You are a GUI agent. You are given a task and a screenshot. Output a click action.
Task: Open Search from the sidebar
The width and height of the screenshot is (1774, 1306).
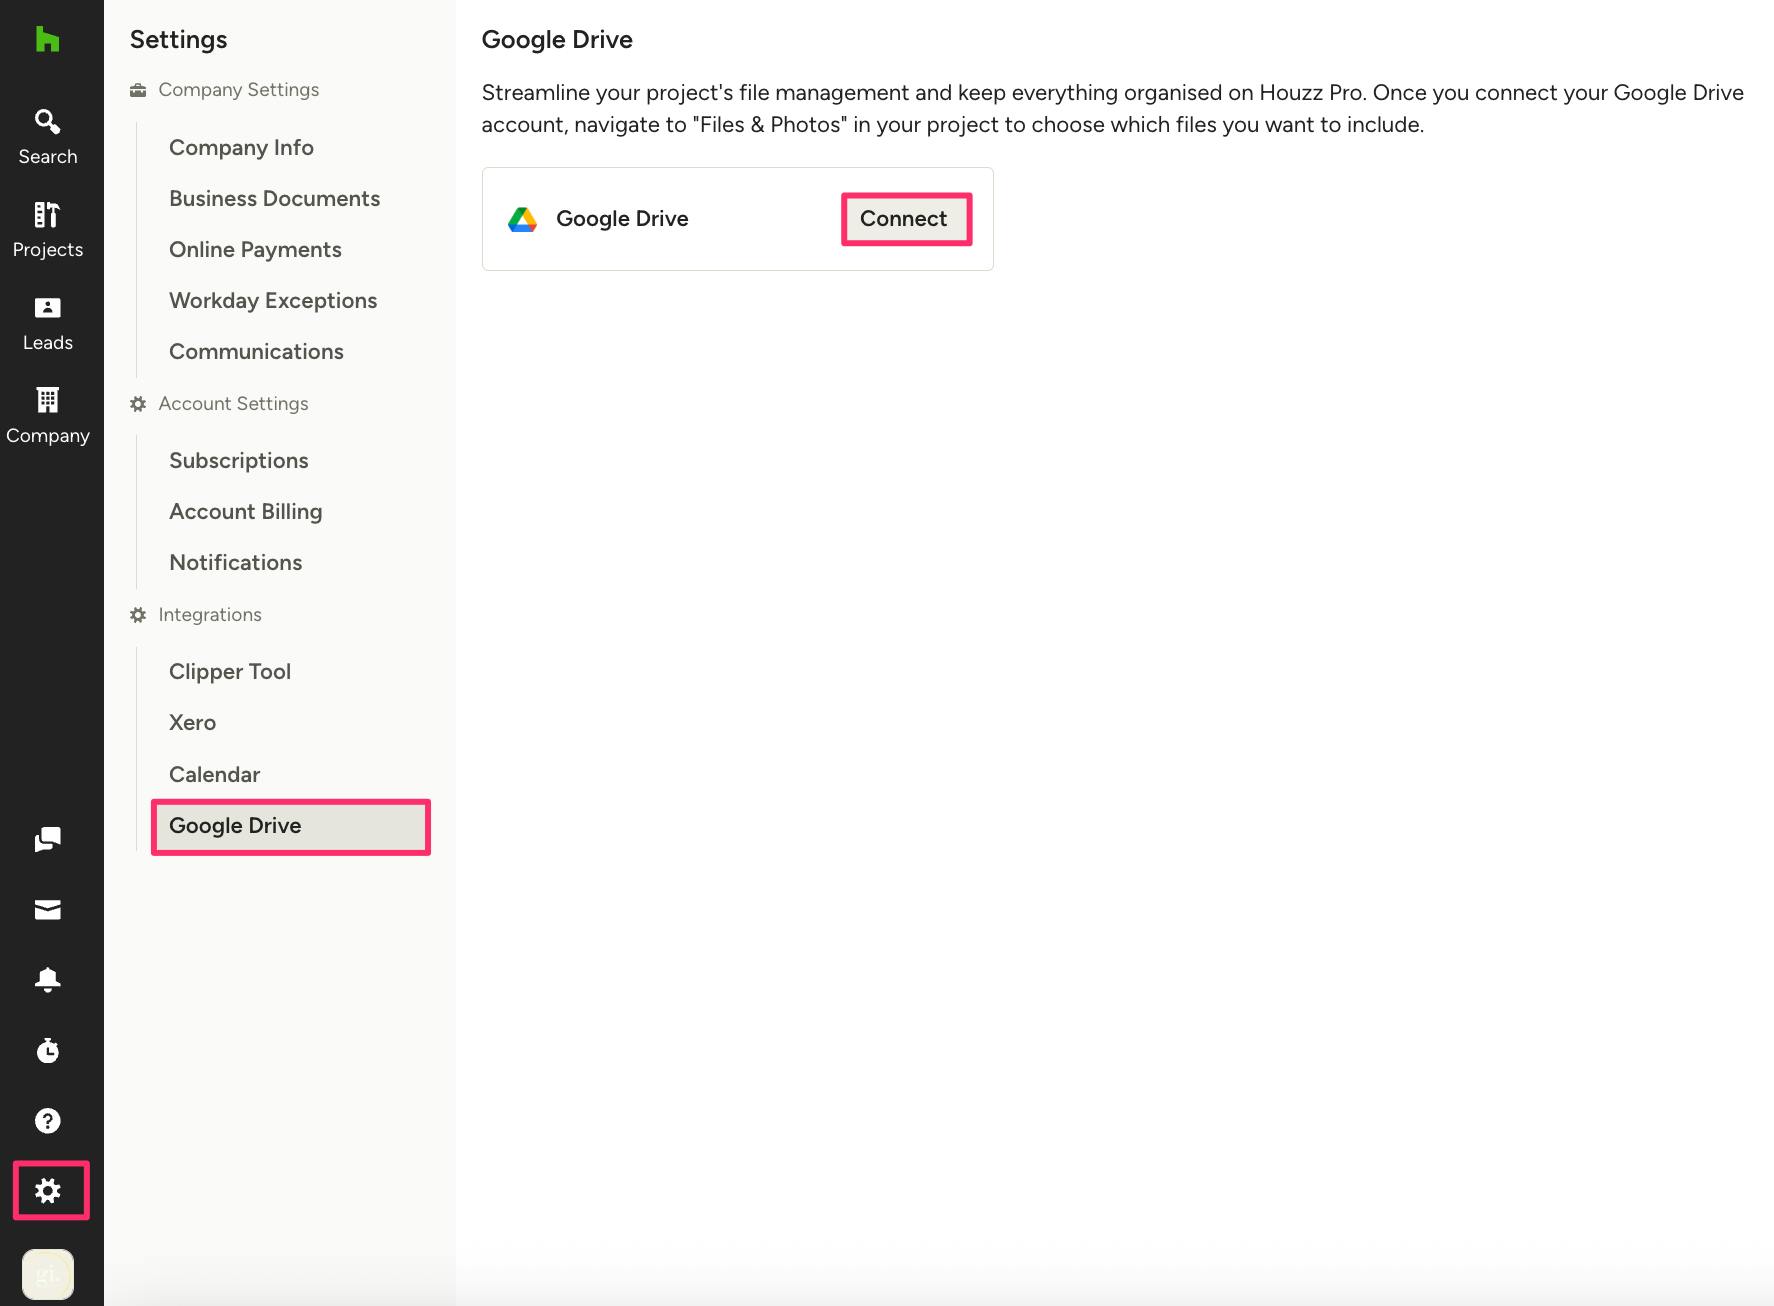tap(47, 136)
